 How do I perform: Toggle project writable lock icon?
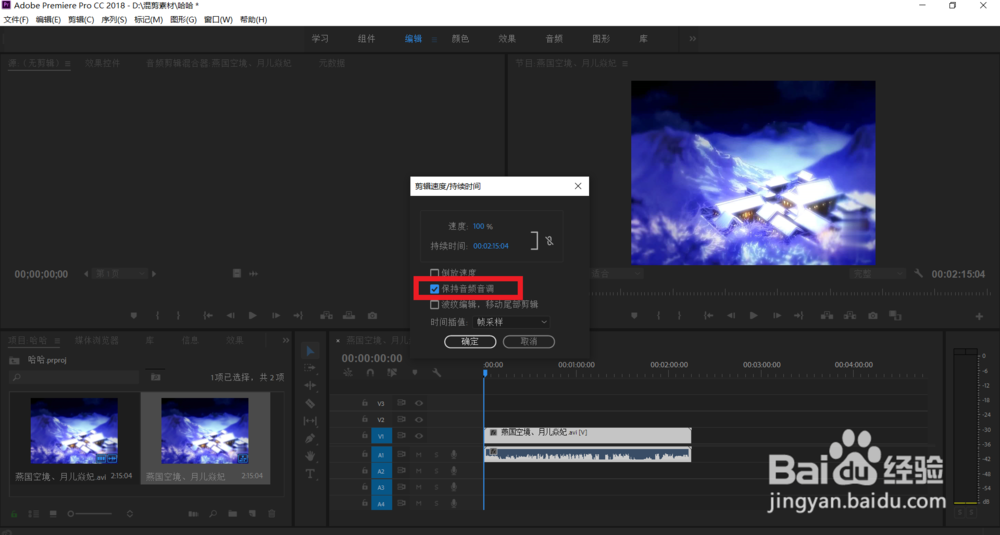coord(14,514)
